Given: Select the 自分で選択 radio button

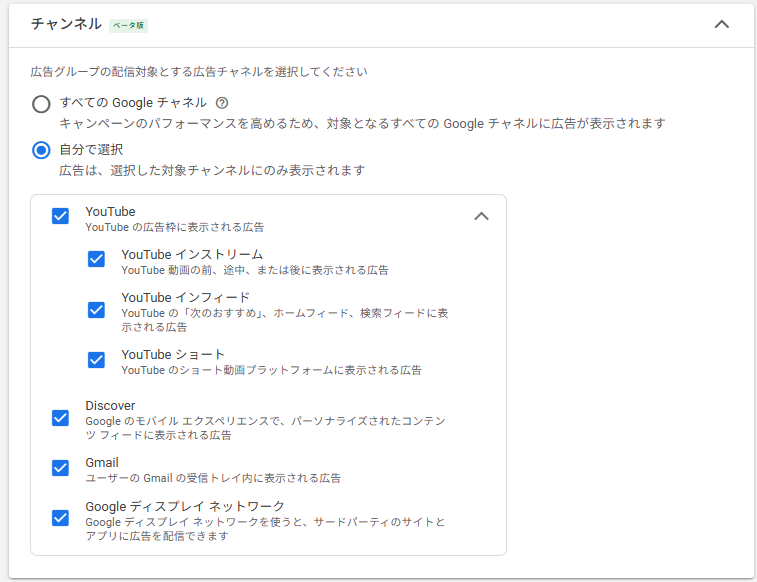Looking at the screenshot, I should 41,150.
